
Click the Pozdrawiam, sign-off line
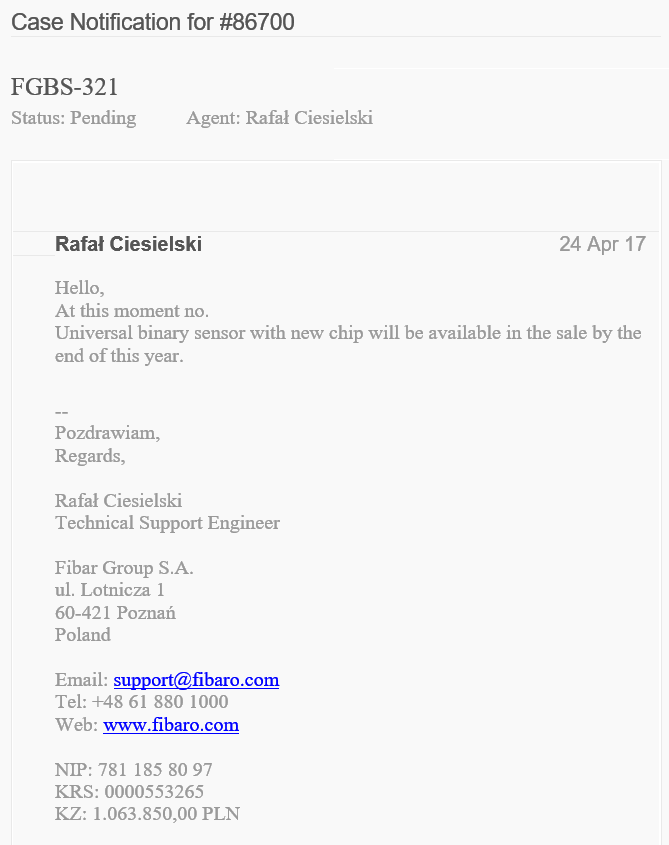107,433
